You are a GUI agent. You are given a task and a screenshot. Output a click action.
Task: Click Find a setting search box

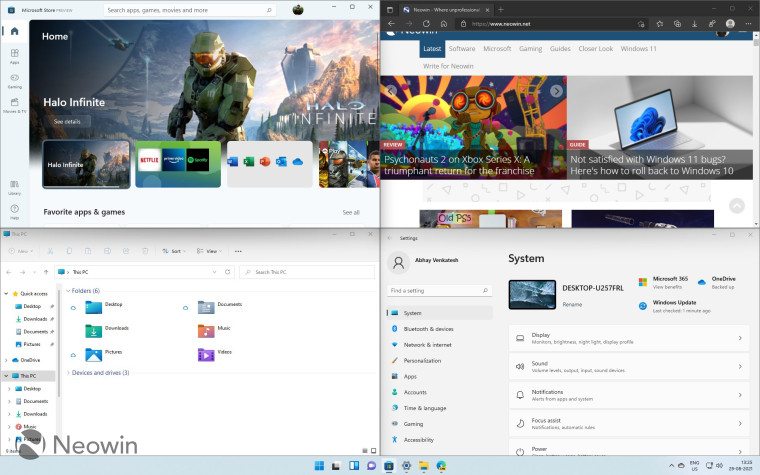click(439, 290)
